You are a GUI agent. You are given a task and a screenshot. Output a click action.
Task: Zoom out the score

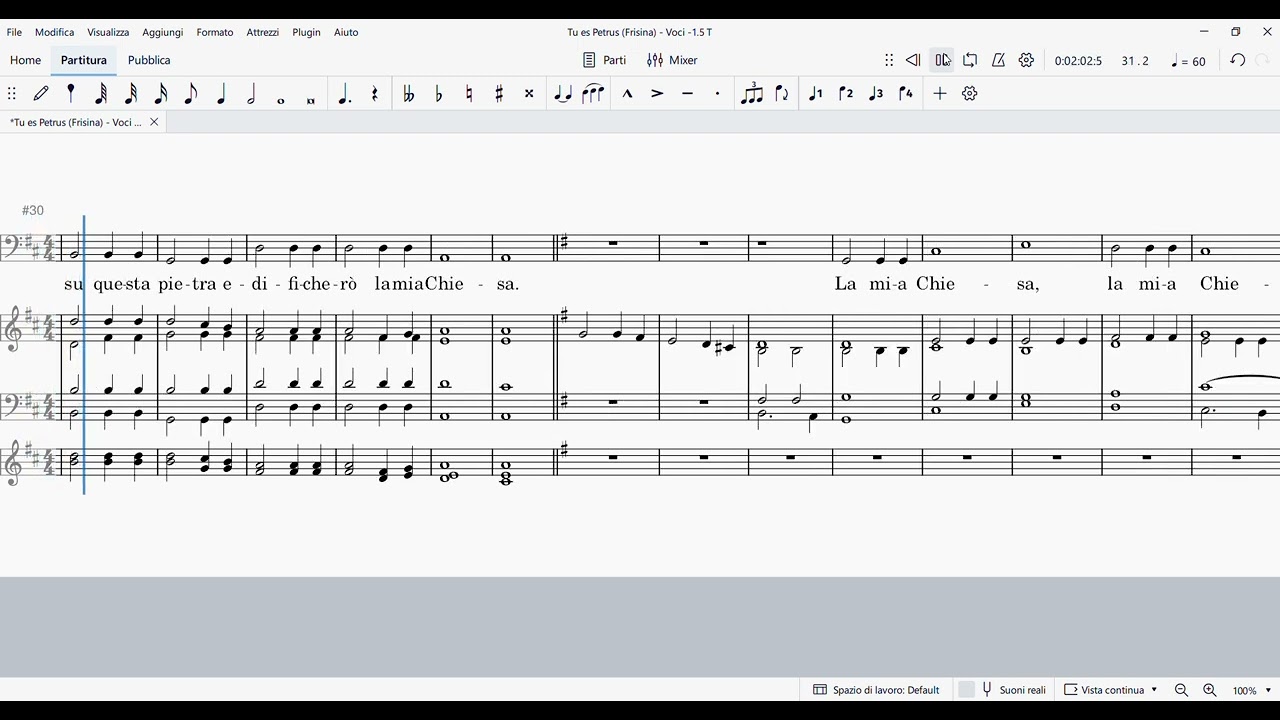pos(1181,690)
